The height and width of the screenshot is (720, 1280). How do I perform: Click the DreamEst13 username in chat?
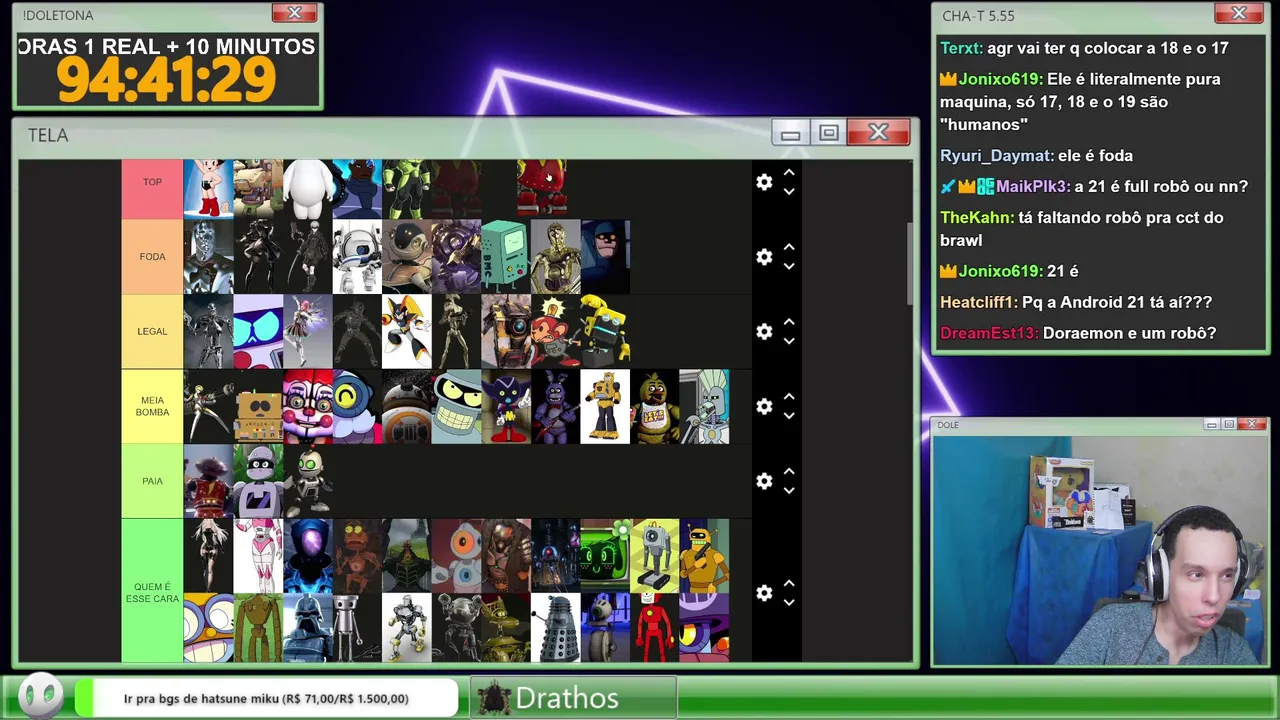pyautogui.click(x=989, y=333)
